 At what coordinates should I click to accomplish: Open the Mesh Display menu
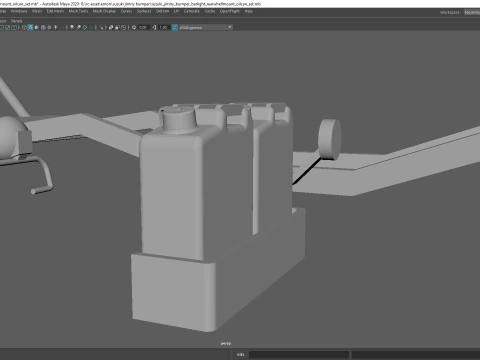tap(104, 11)
